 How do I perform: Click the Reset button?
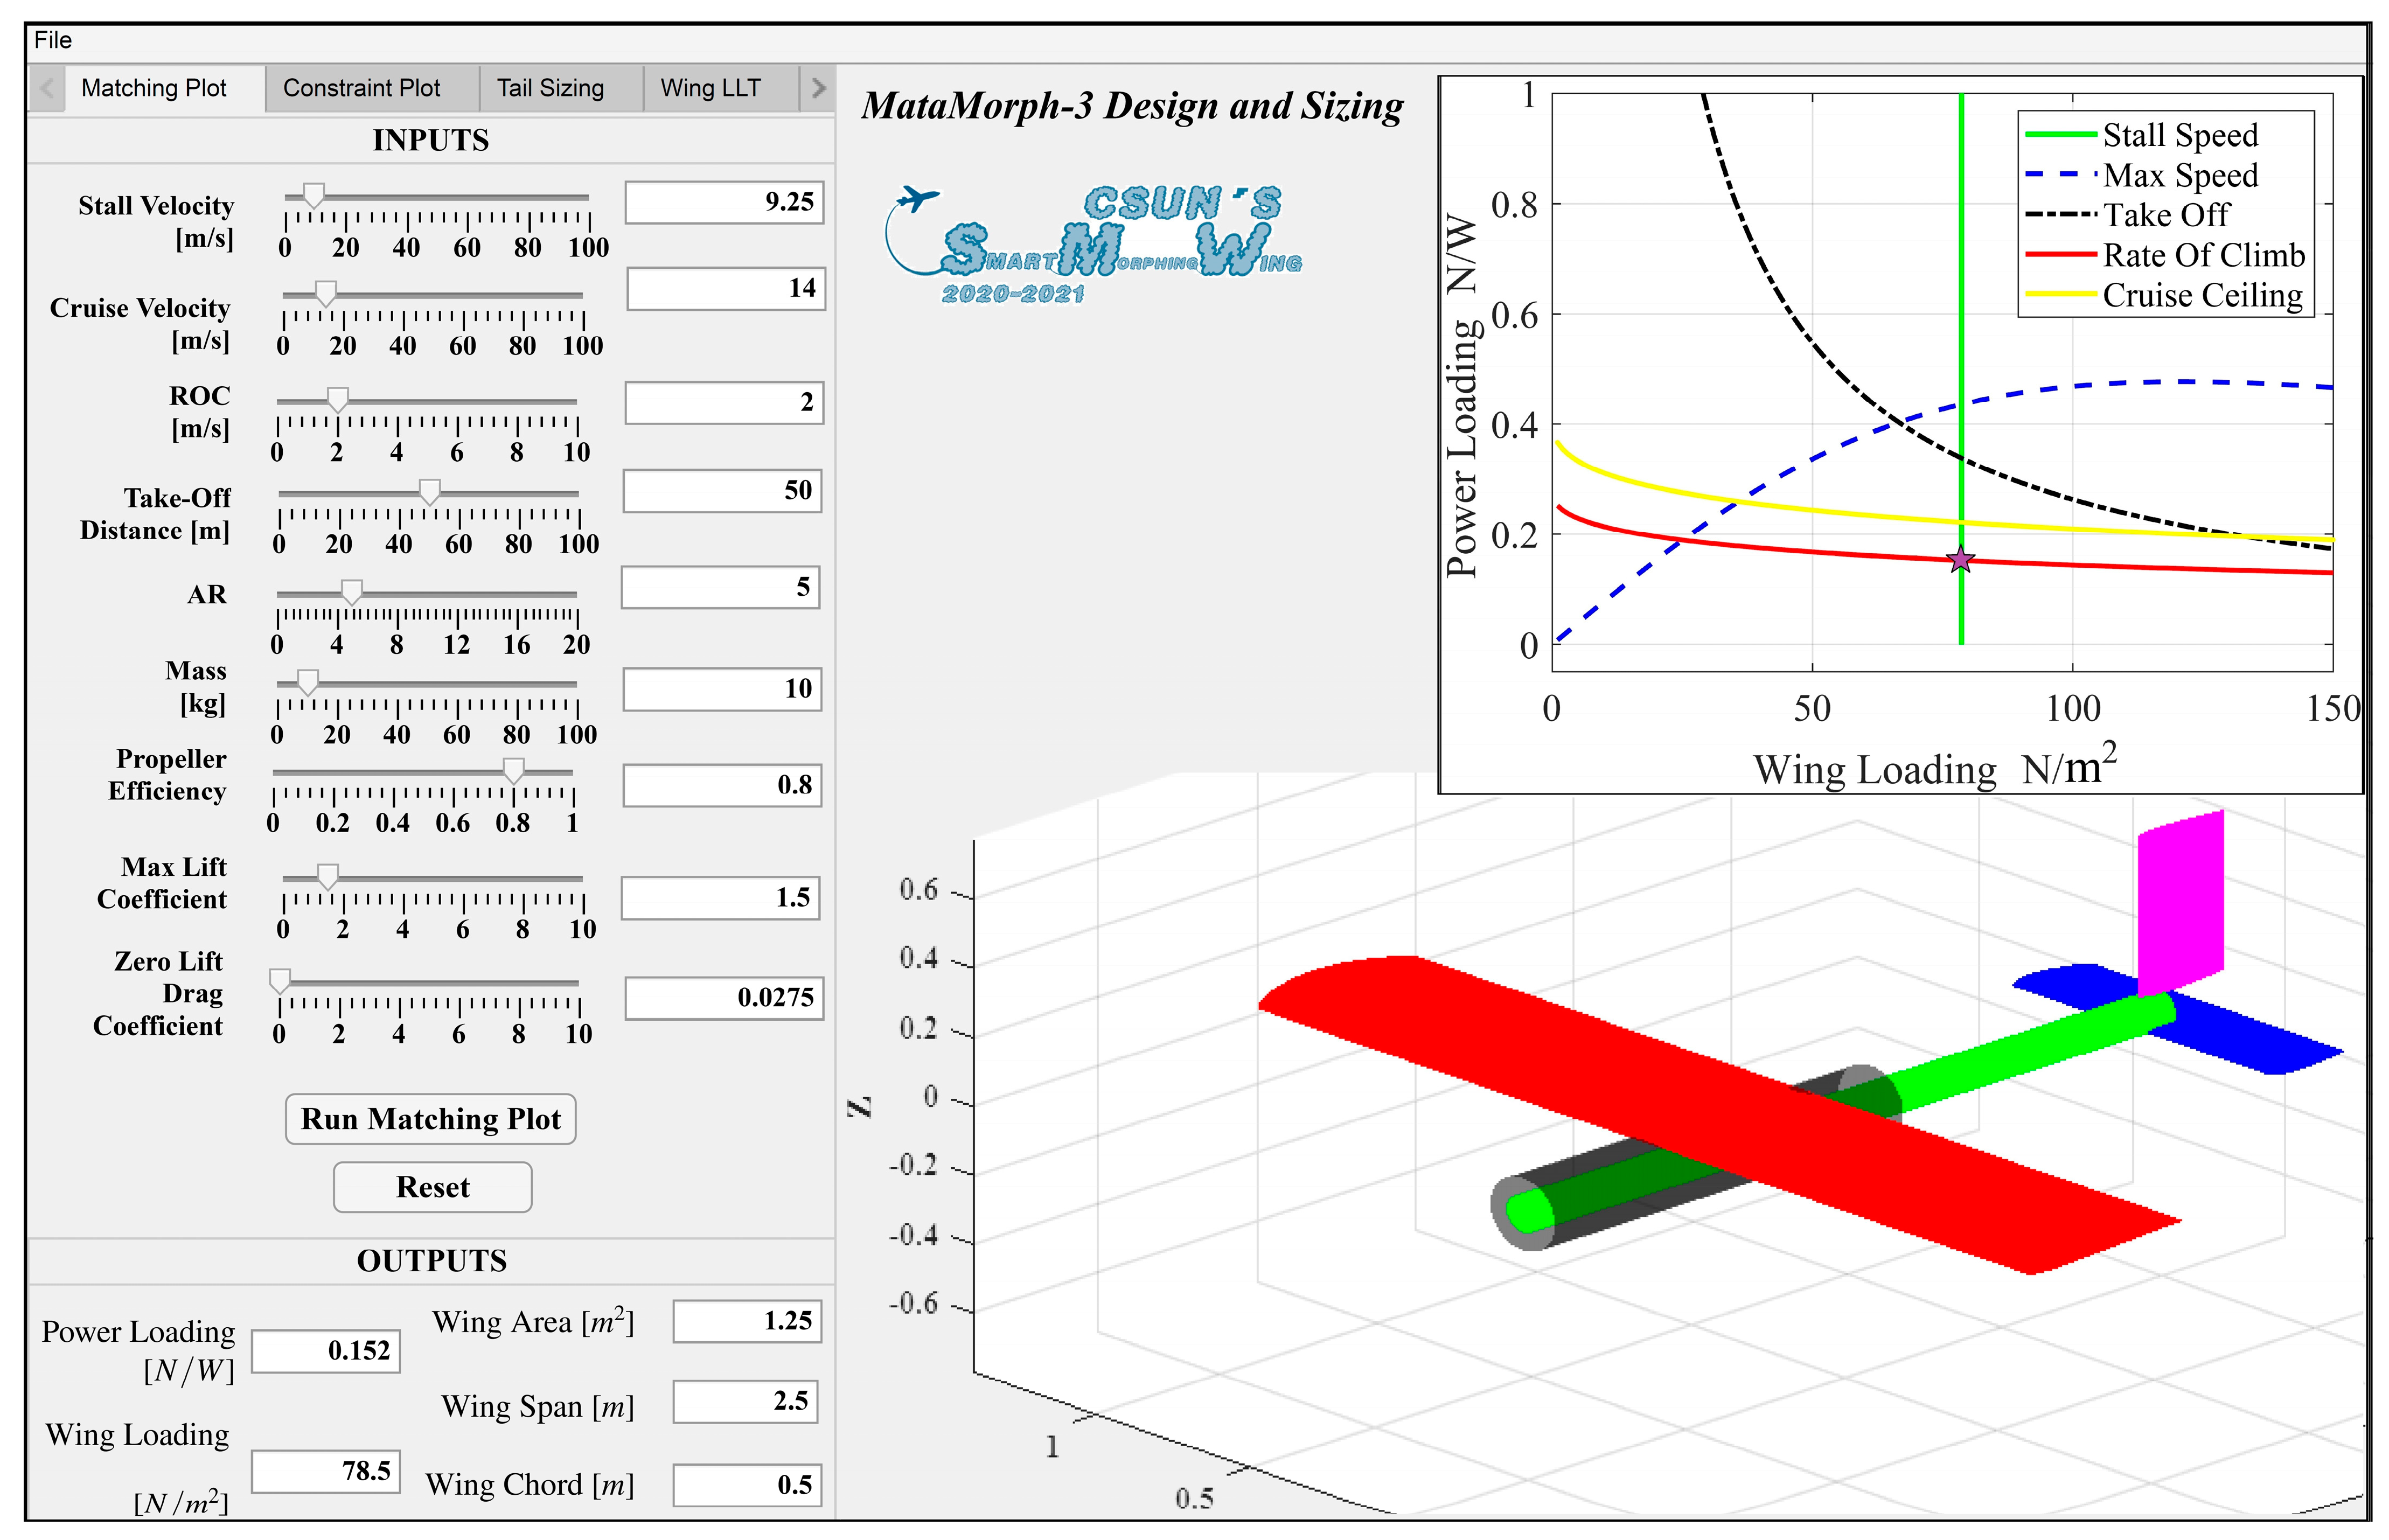tap(432, 1187)
